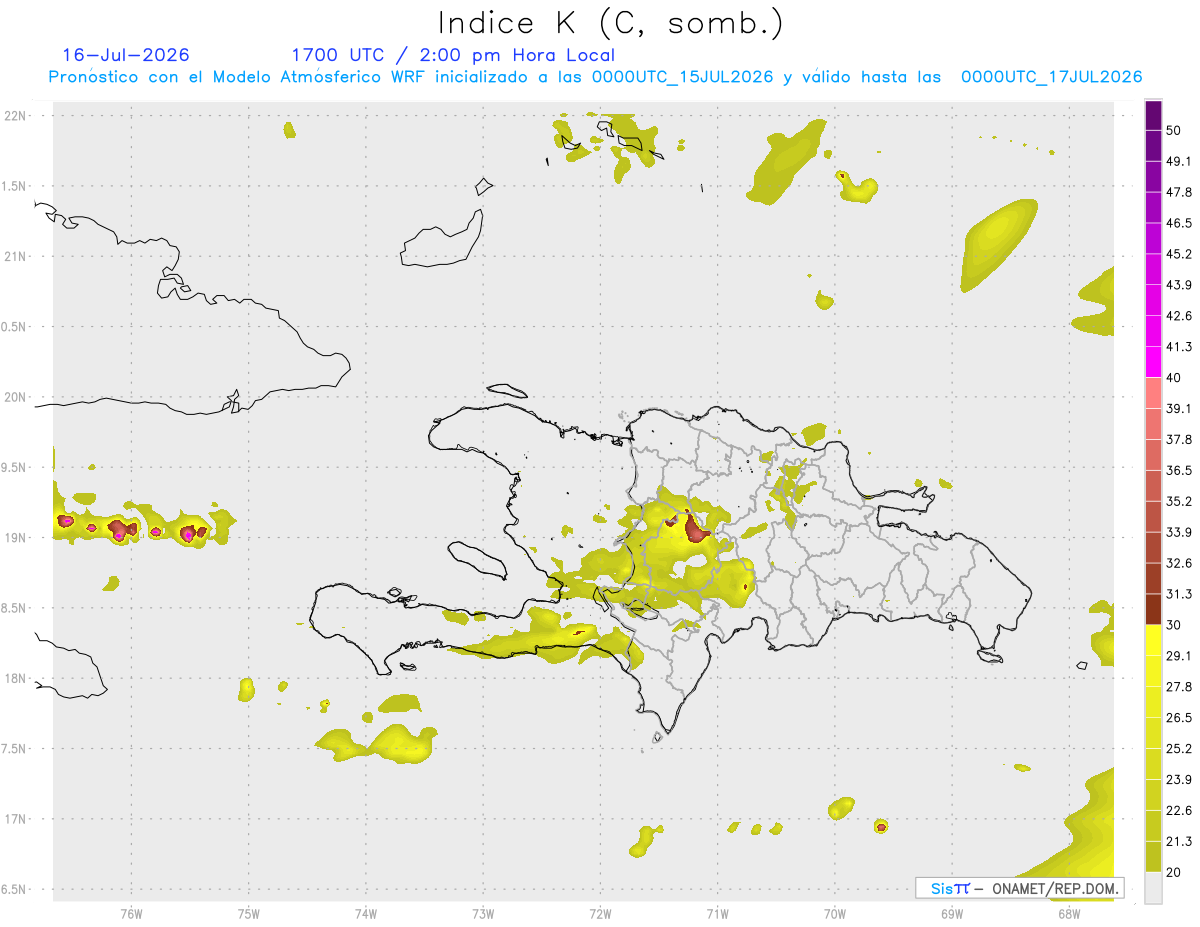The width and height of the screenshot is (1200, 927).
Task: Click the '32.6' color scale label
Action: (x=1179, y=563)
